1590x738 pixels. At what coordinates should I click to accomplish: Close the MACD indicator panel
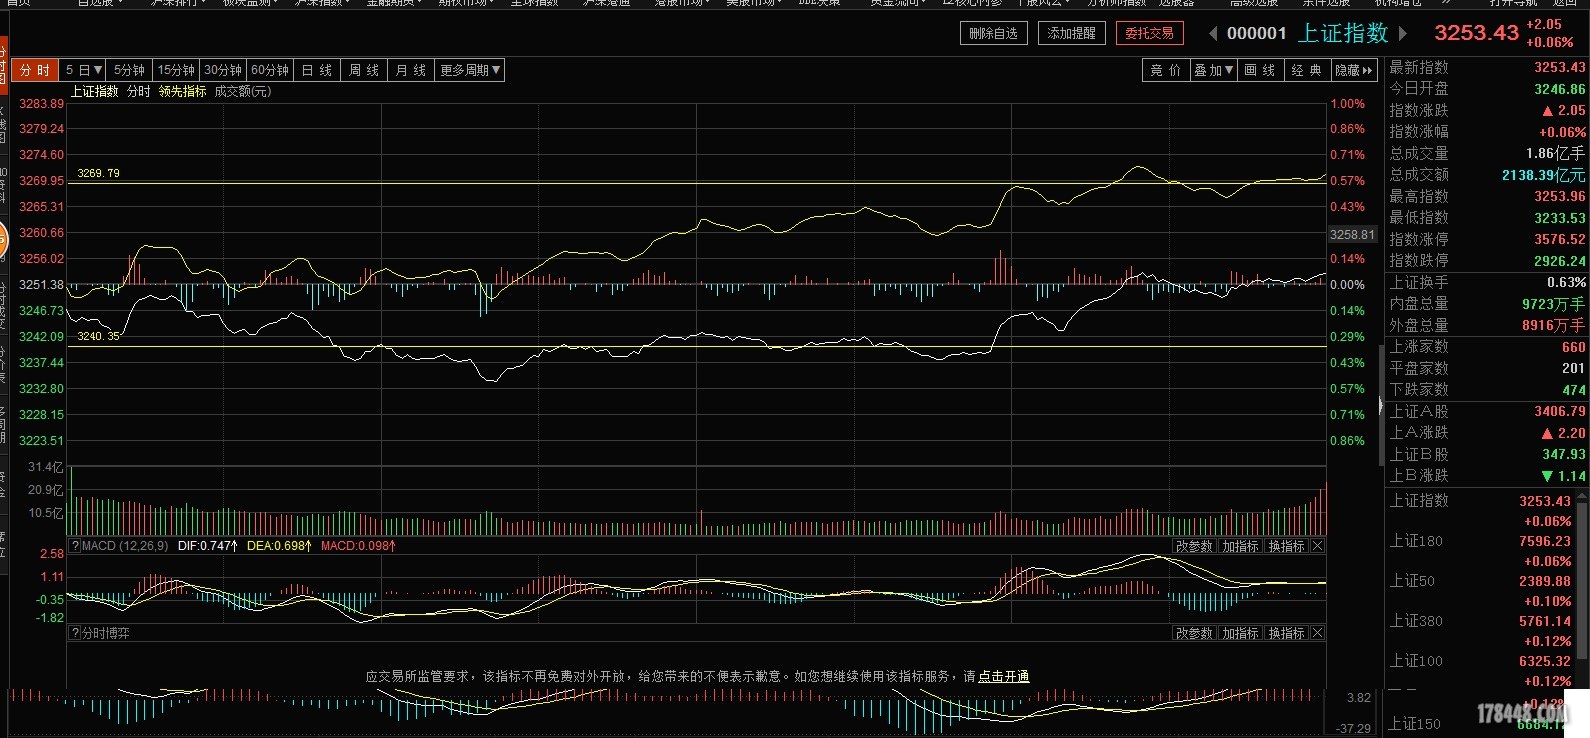click(1317, 546)
